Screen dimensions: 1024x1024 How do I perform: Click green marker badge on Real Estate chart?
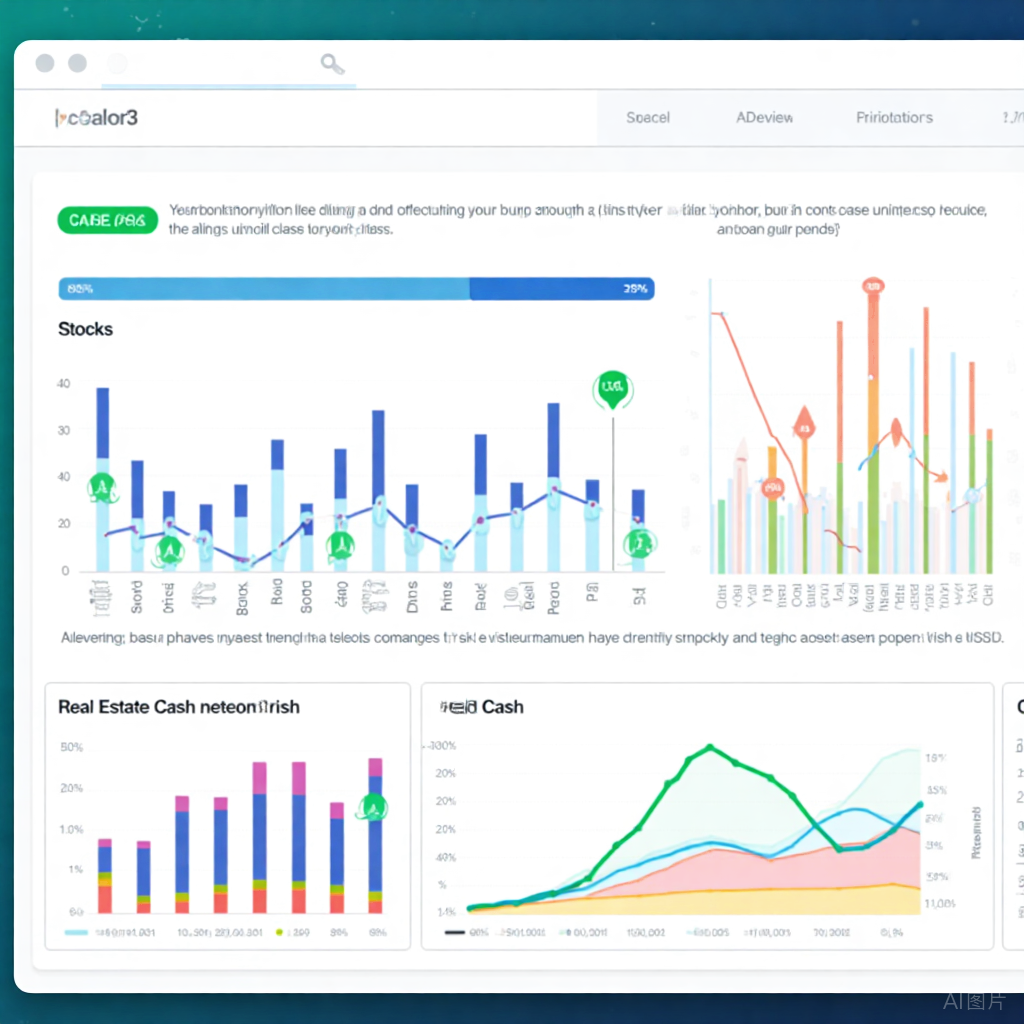coord(373,807)
